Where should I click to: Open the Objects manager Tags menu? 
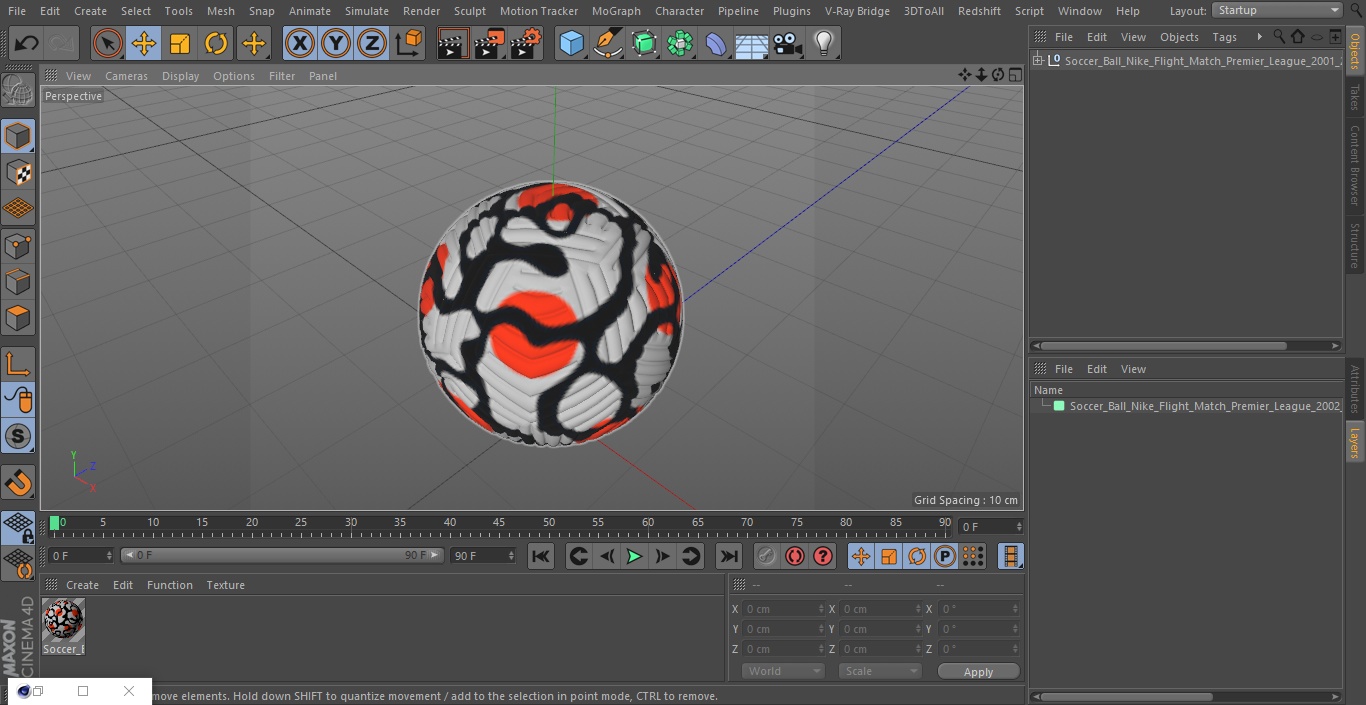click(1224, 37)
